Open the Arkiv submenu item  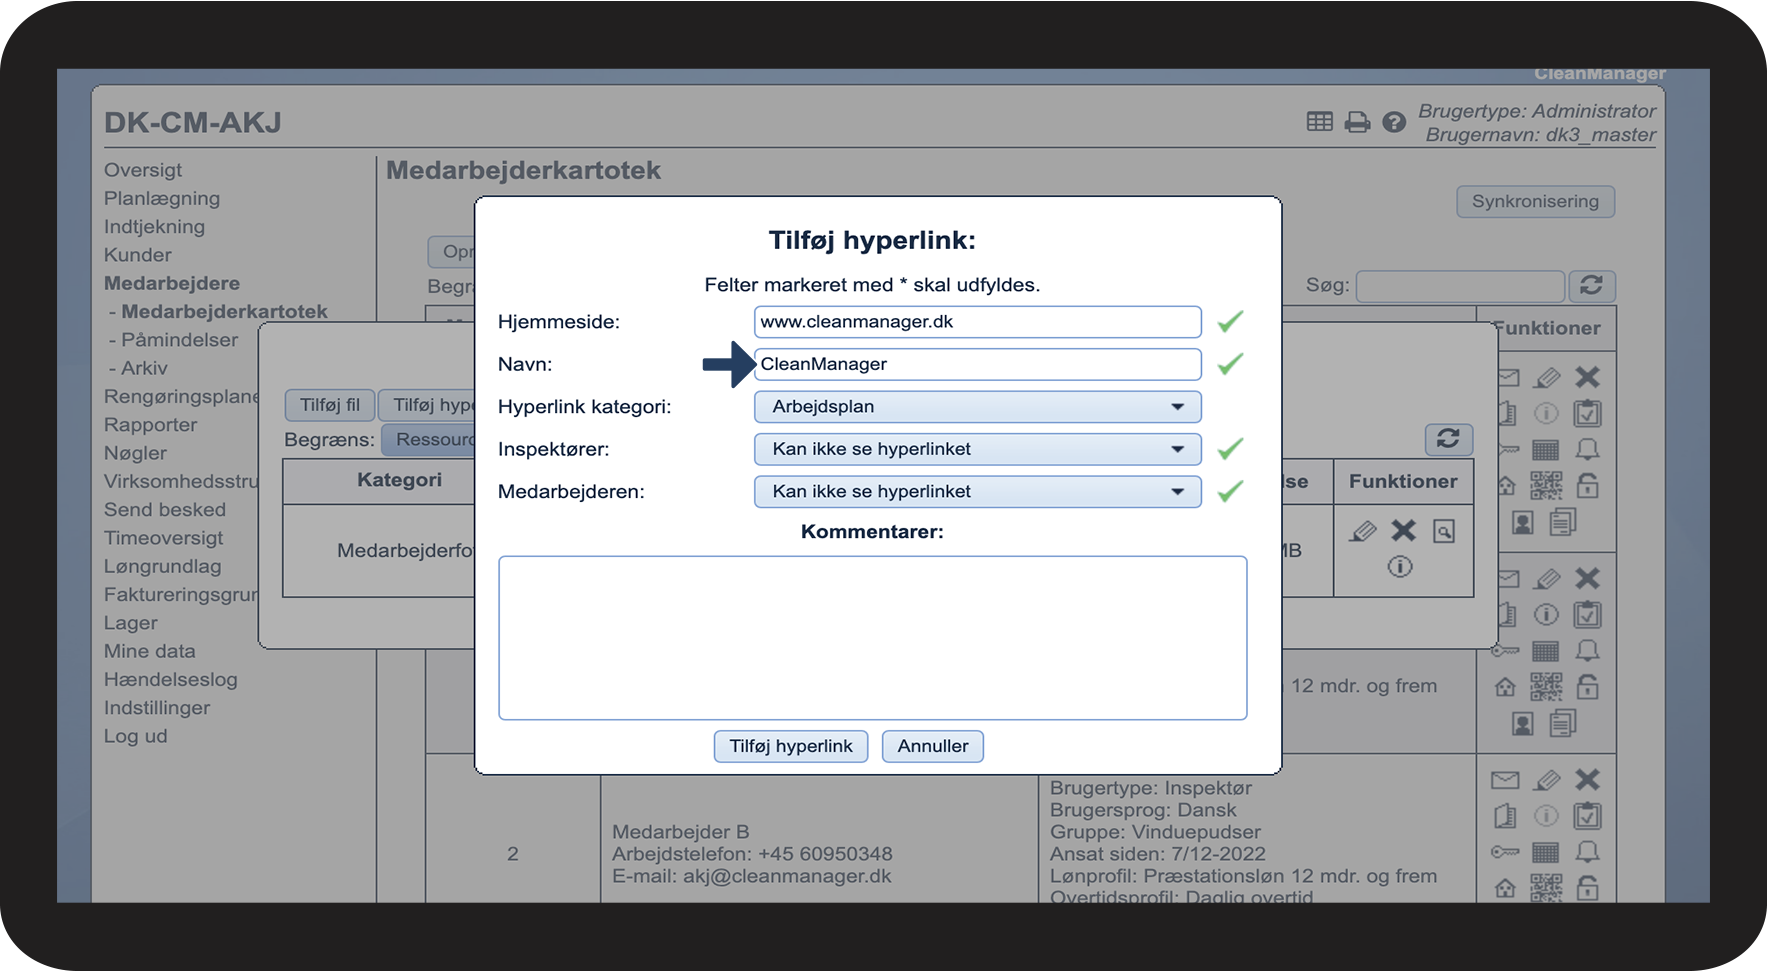(144, 368)
